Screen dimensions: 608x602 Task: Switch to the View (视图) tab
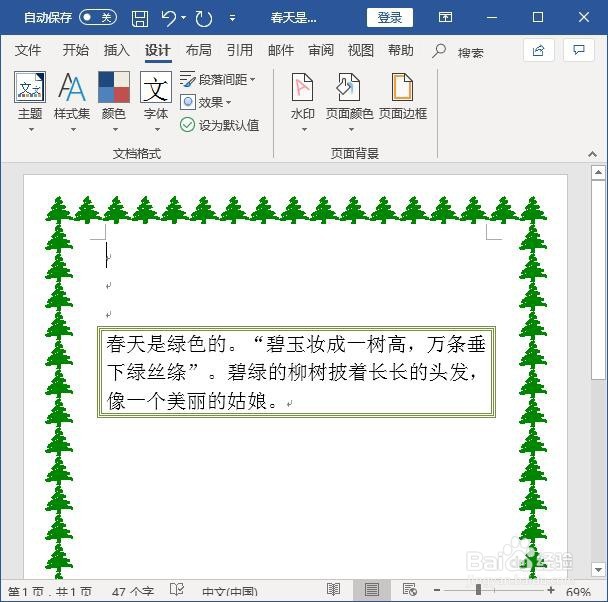pos(361,50)
